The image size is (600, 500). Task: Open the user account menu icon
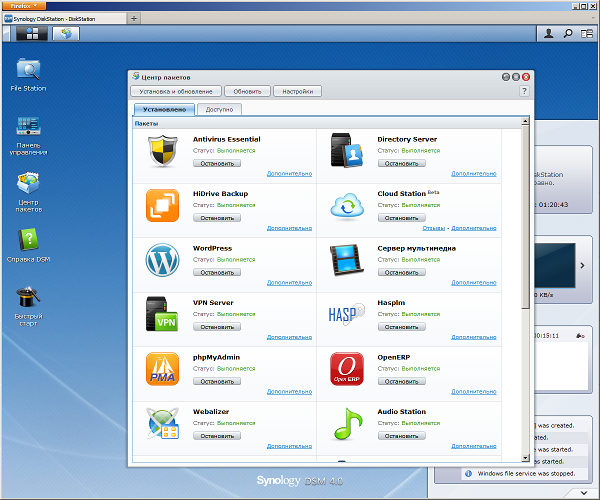click(548, 34)
